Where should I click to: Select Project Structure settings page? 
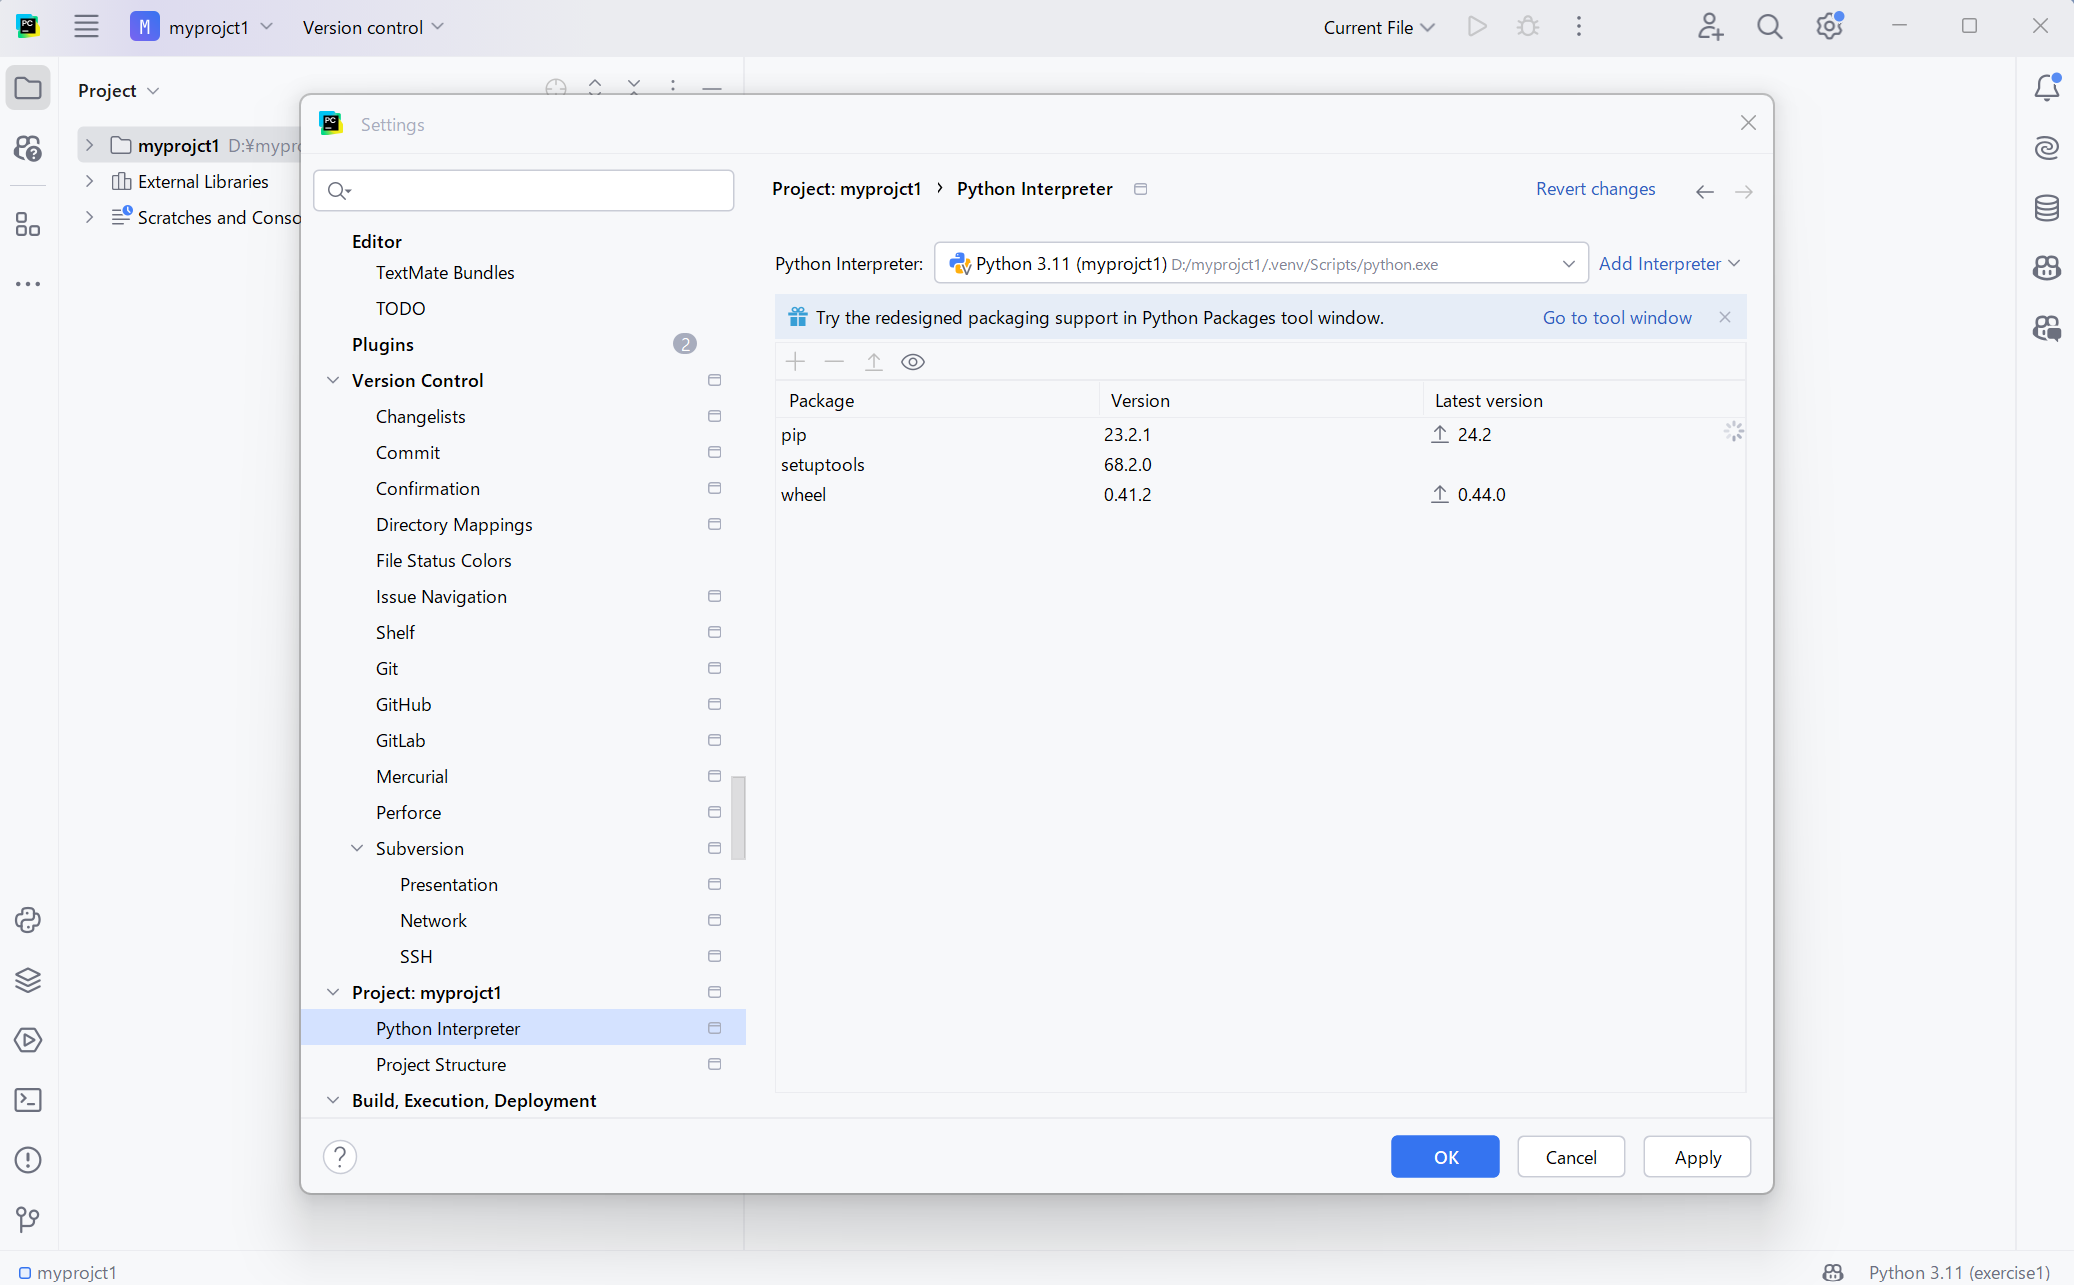click(440, 1064)
